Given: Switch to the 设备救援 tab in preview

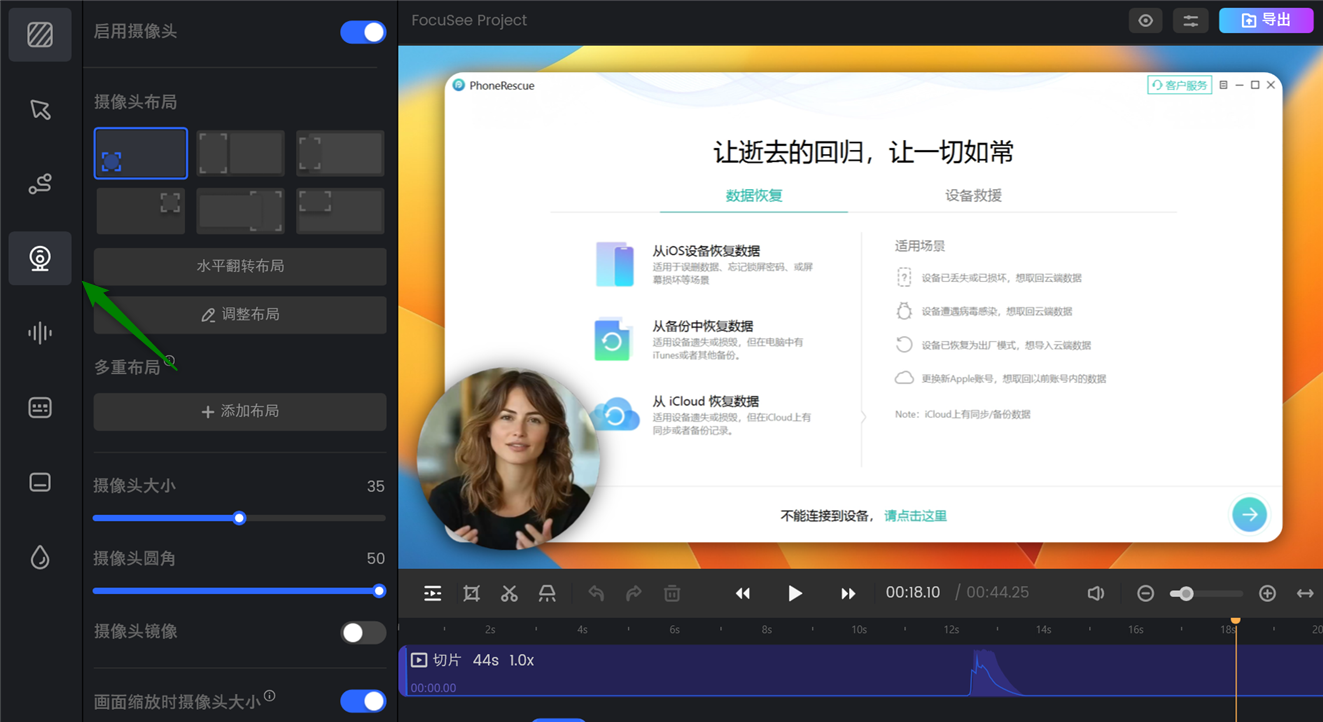Looking at the screenshot, I should pyautogui.click(x=973, y=195).
